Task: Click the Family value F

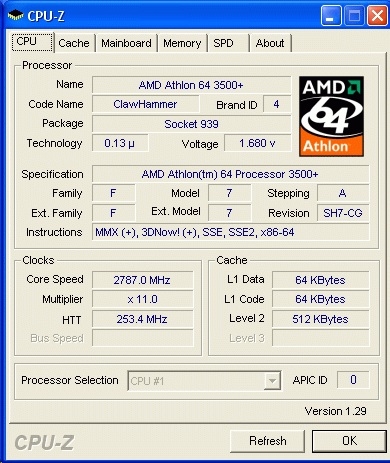Action: [113, 193]
